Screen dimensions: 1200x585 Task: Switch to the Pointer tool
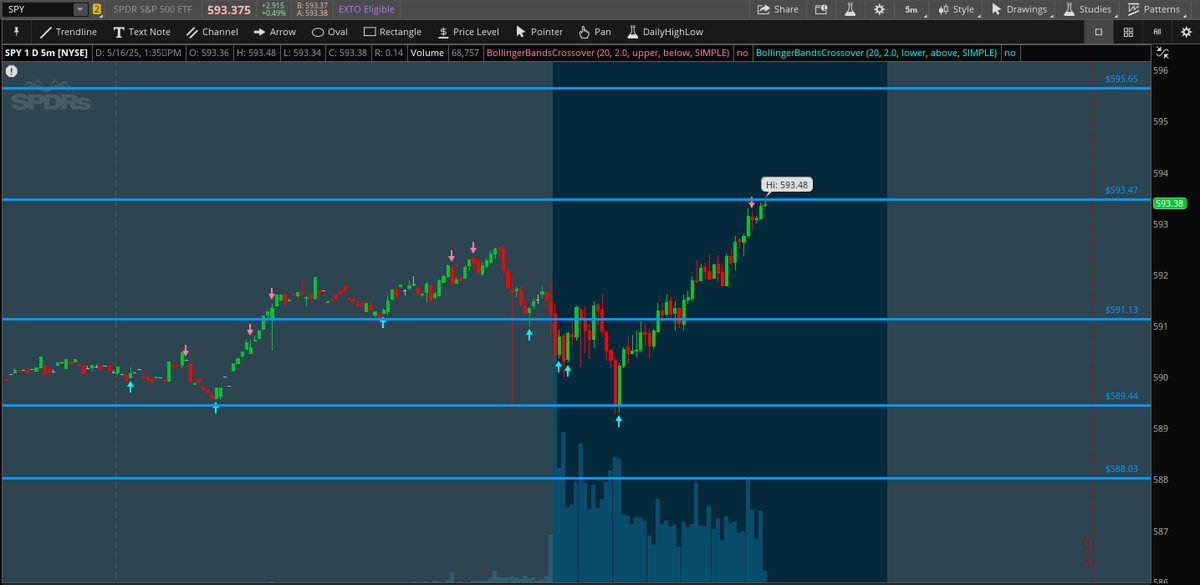pyautogui.click(x=538, y=31)
